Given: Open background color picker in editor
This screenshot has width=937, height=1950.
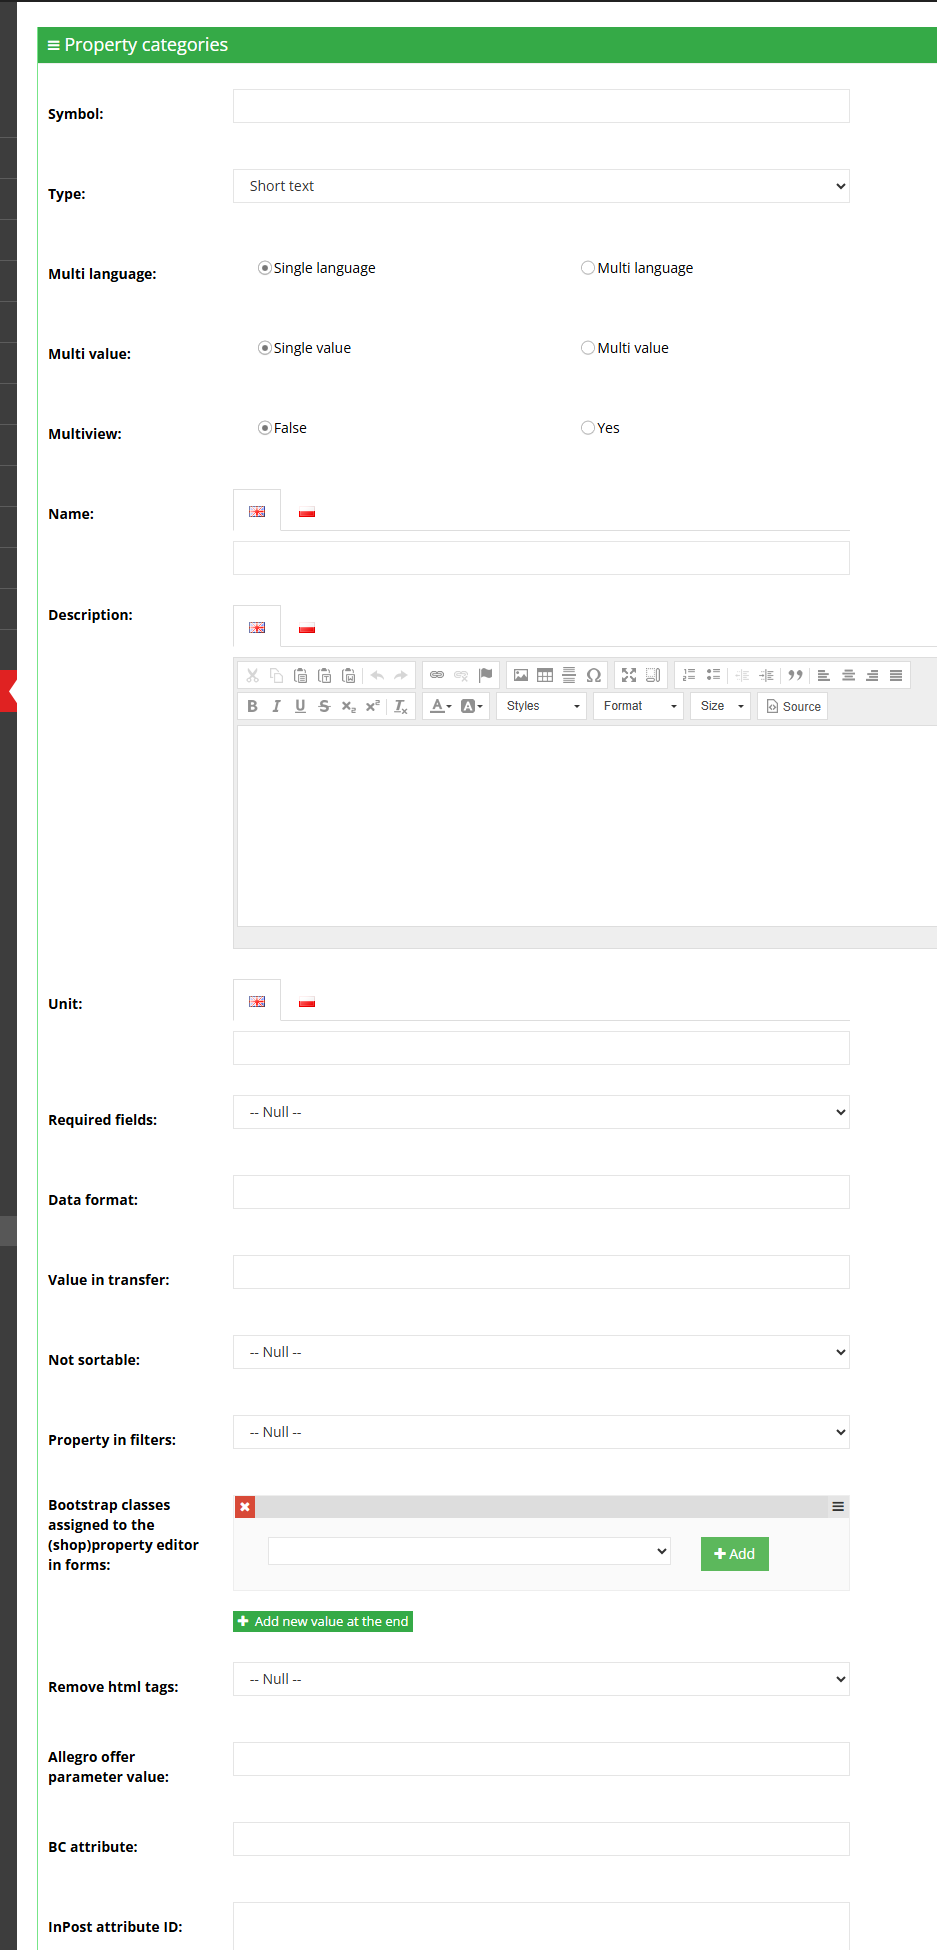Looking at the screenshot, I should [472, 706].
